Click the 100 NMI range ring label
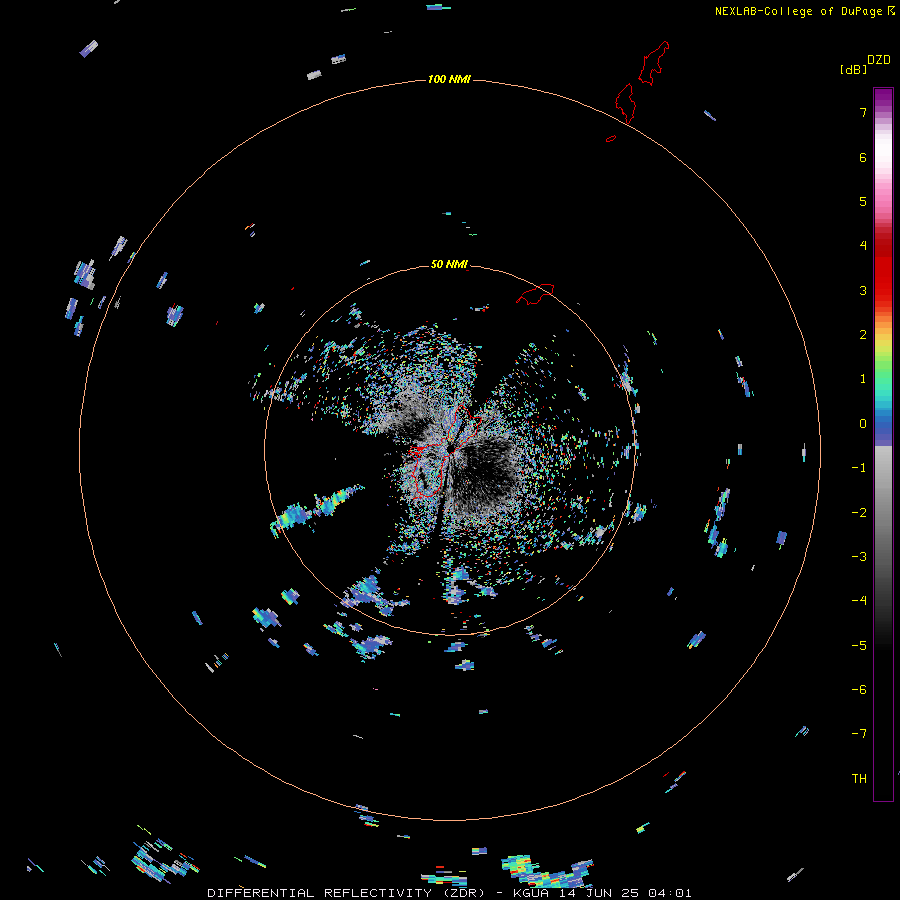 [449, 79]
